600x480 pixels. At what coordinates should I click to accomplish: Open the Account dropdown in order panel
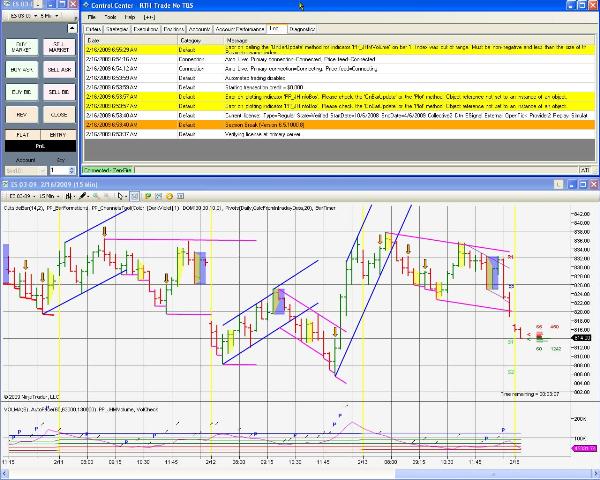point(26,170)
